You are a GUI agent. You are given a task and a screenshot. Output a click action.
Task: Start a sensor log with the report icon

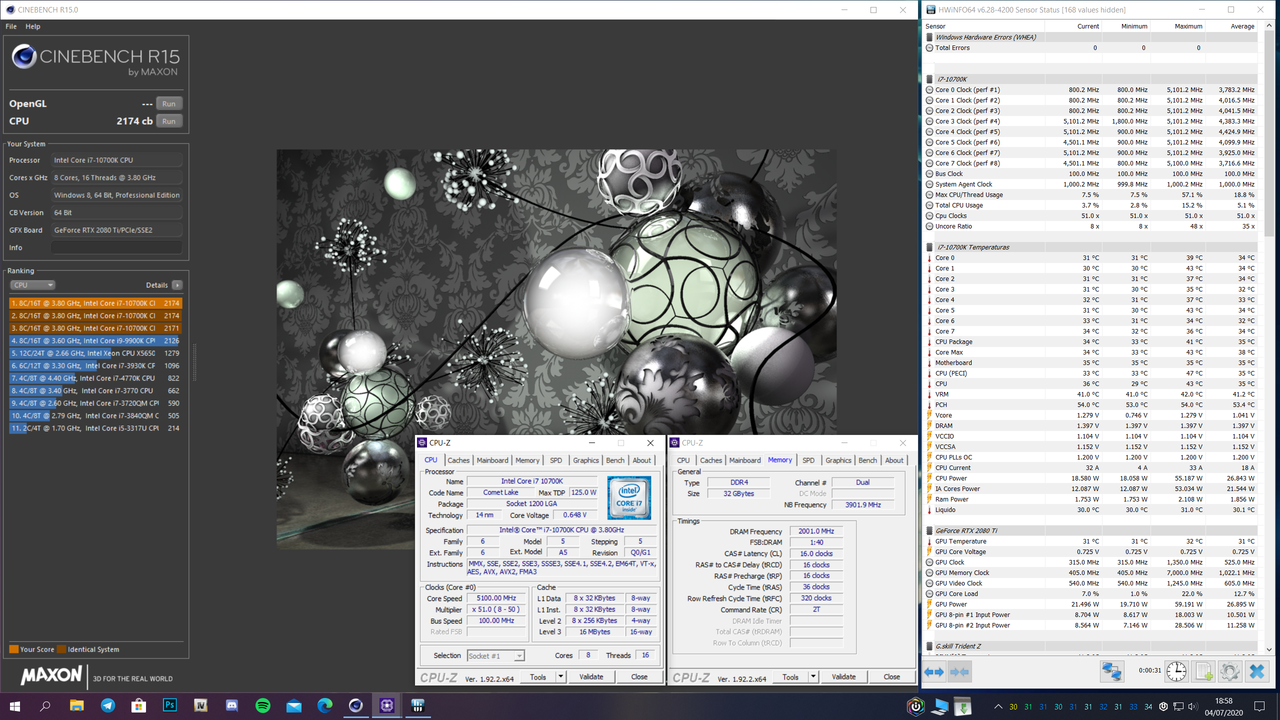click(1202, 671)
